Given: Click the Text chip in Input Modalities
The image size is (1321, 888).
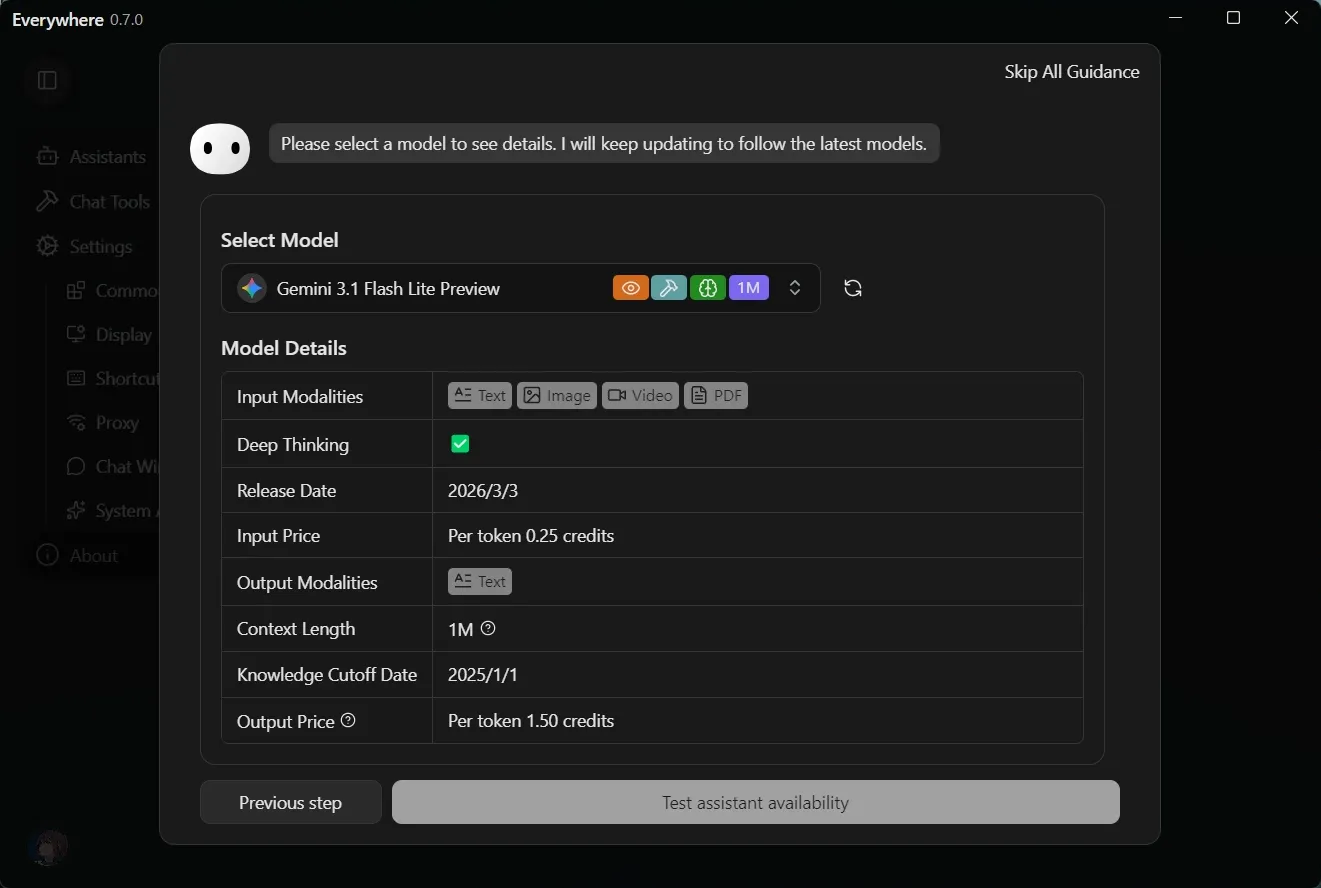Looking at the screenshot, I should [x=480, y=396].
